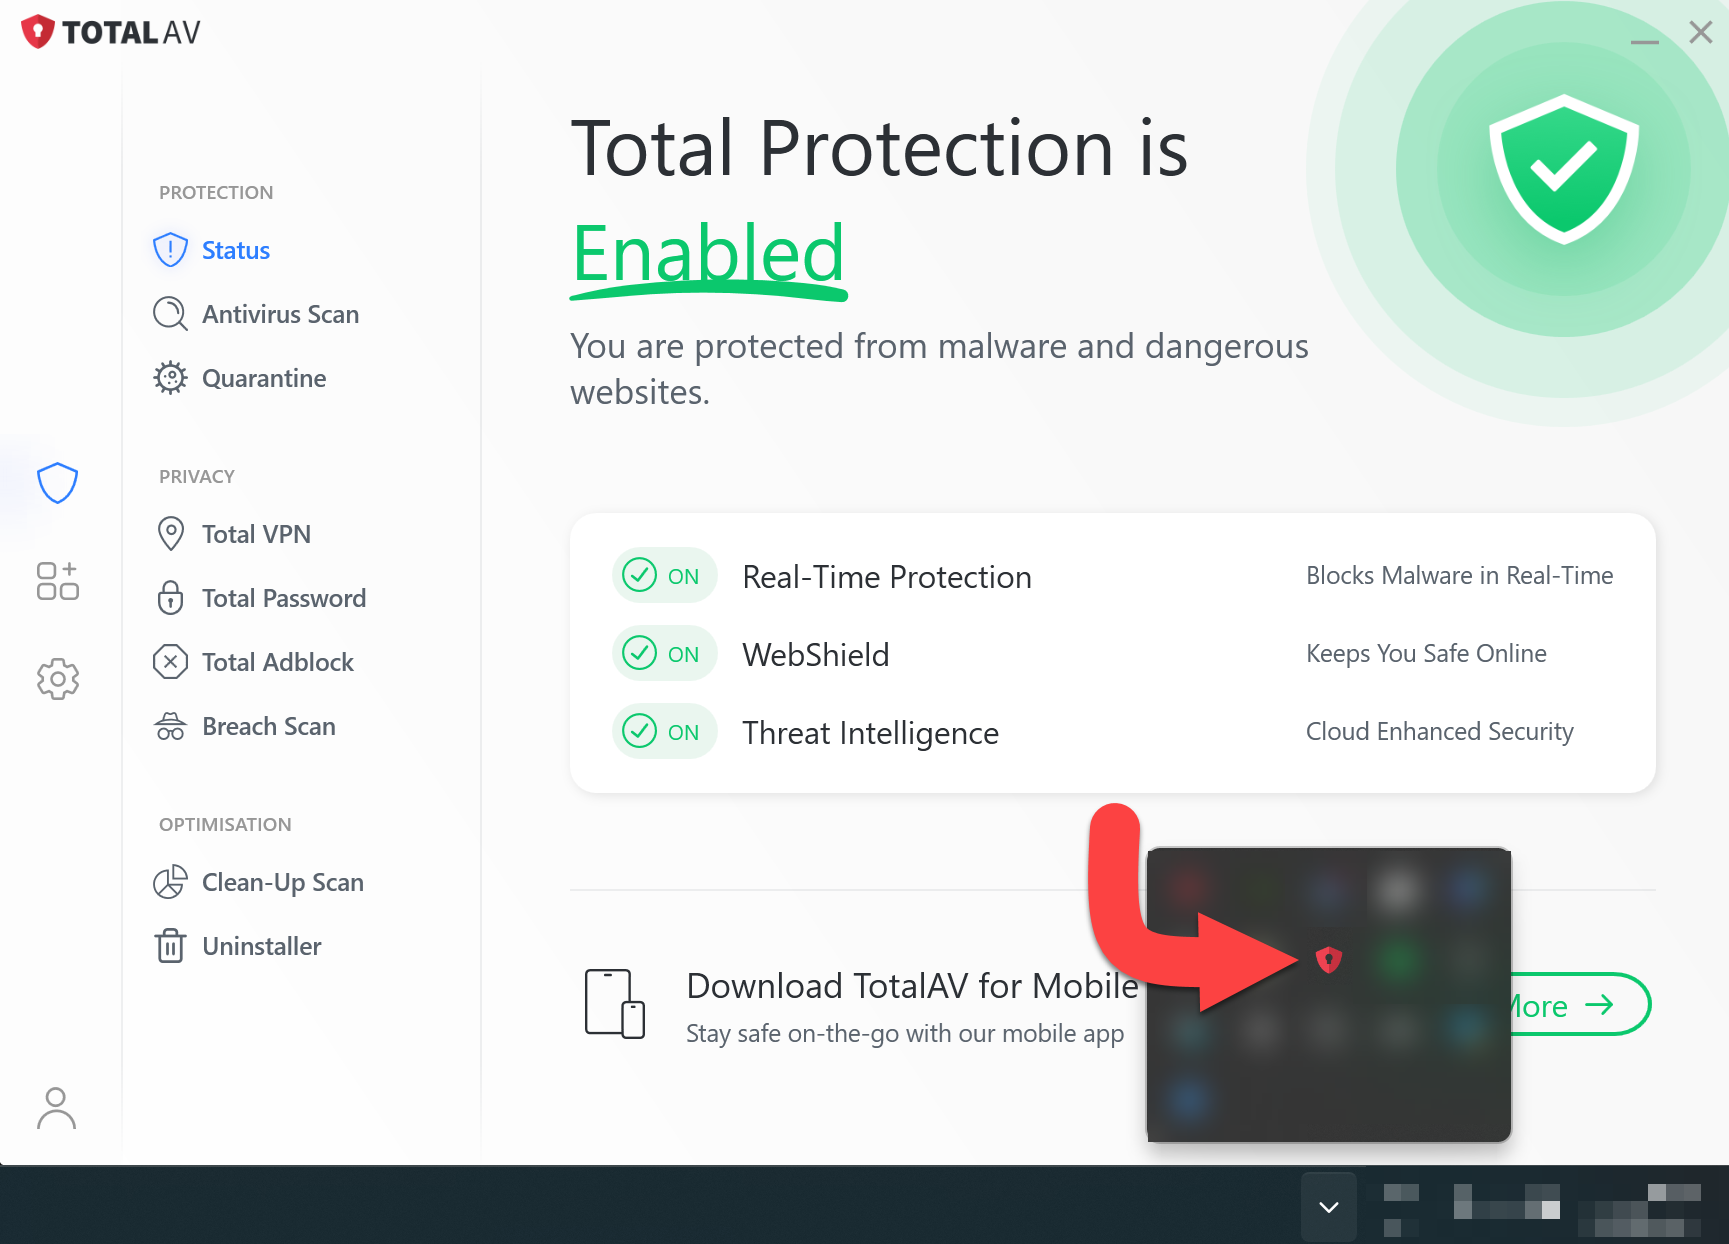Open Total Password from sidebar
The height and width of the screenshot is (1244, 1729).
284,598
